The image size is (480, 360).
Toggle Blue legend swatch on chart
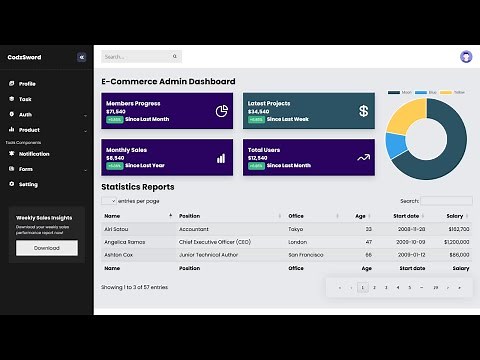[x=421, y=92]
